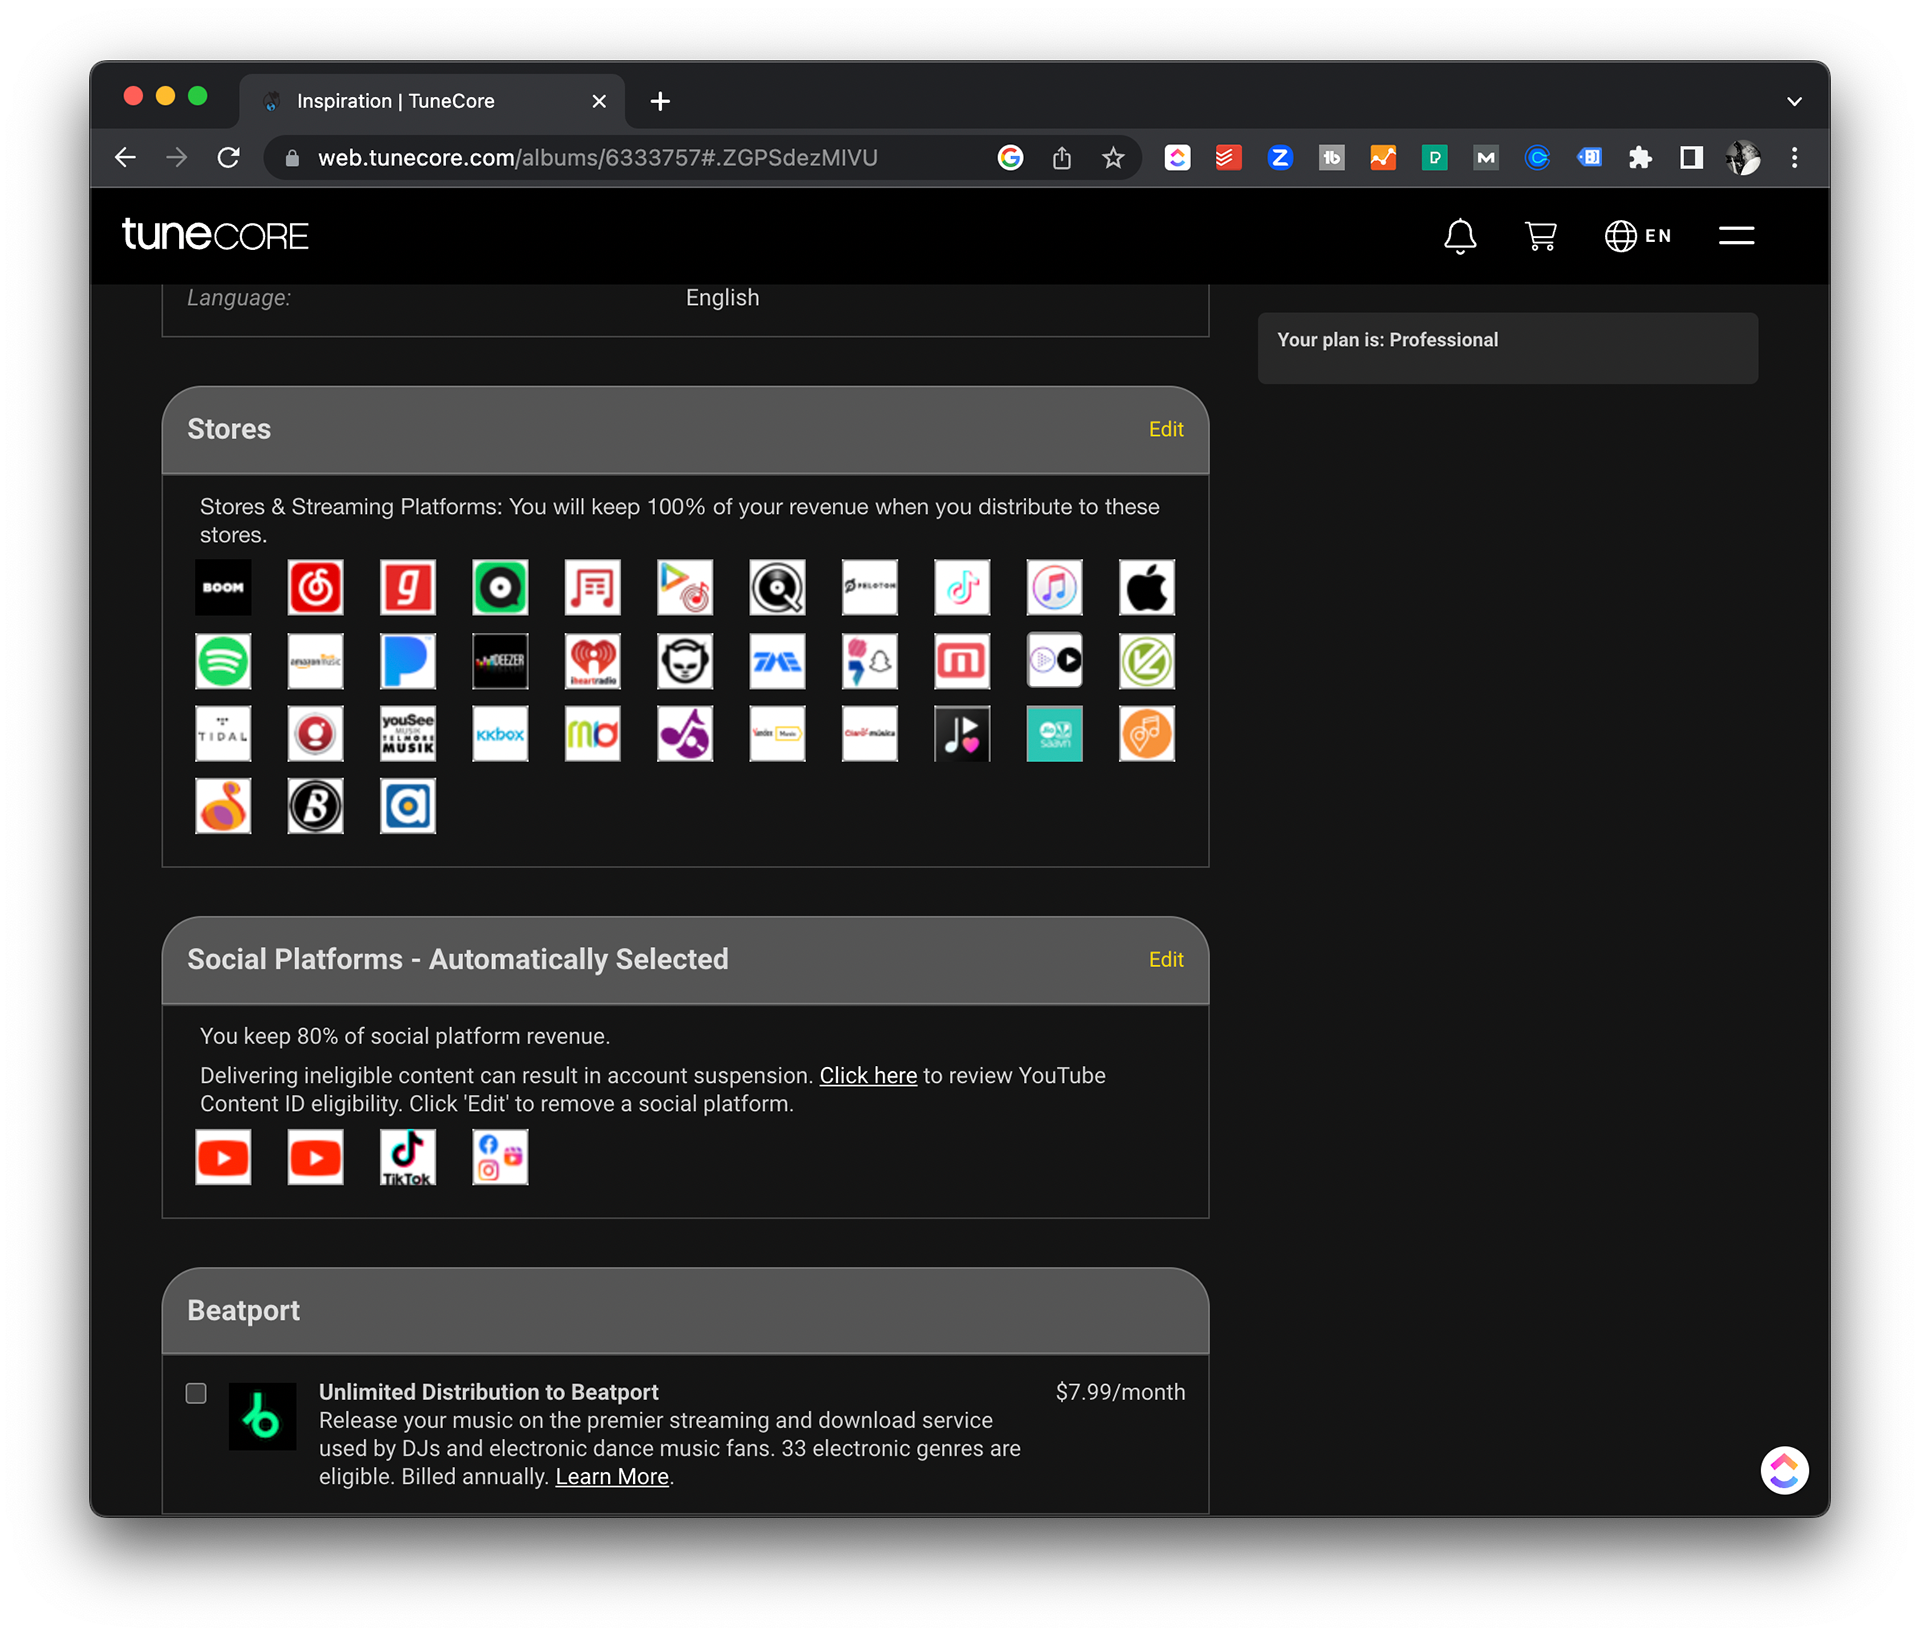Click the Spotify store icon

pyautogui.click(x=223, y=661)
